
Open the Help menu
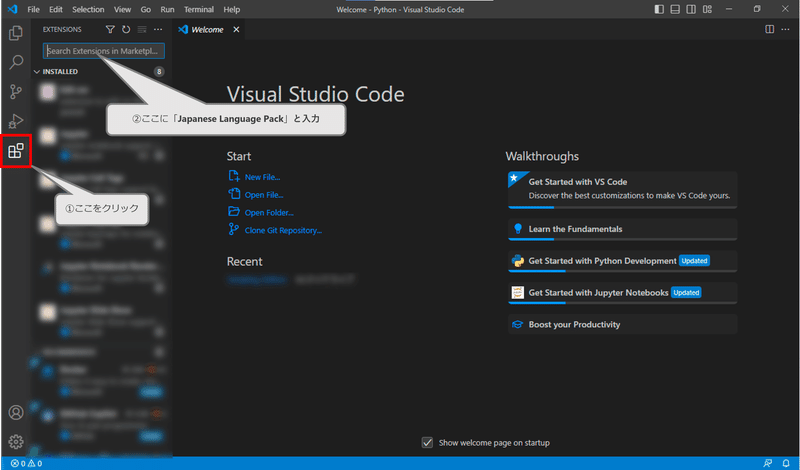(x=232, y=9)
